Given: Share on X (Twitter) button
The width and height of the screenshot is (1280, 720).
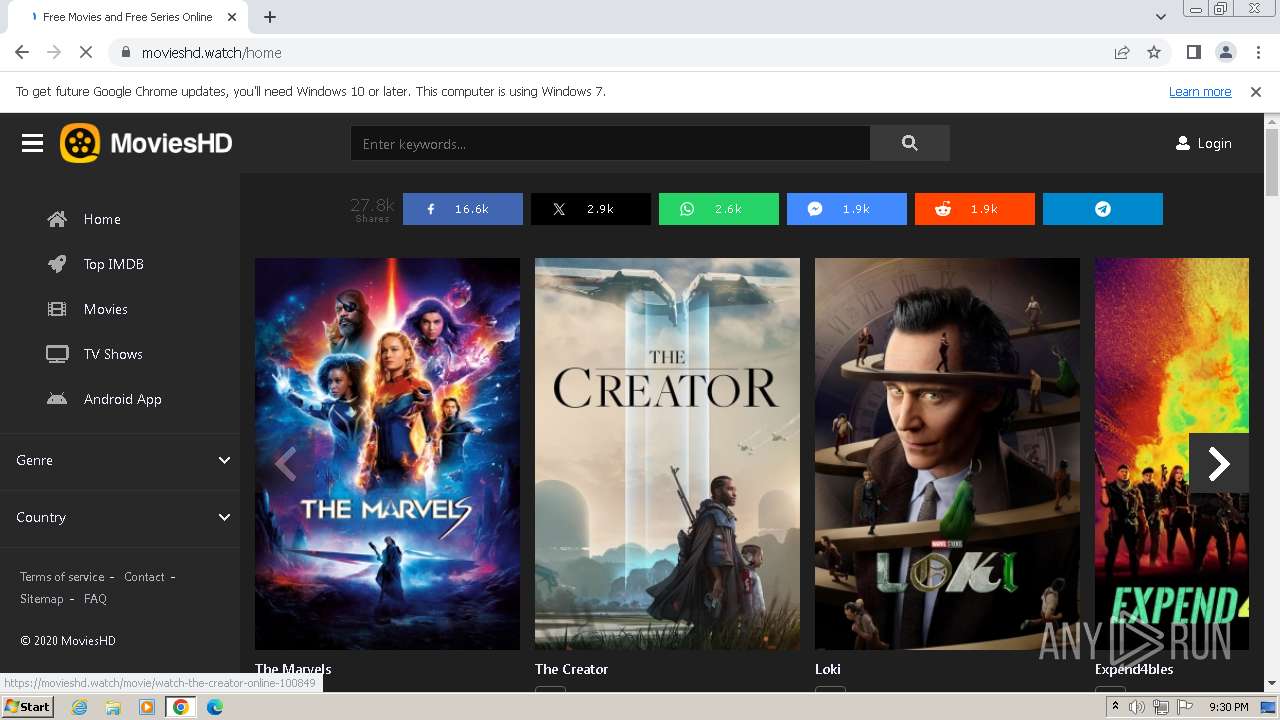Looking at the screenshot, I should point(591,209).
